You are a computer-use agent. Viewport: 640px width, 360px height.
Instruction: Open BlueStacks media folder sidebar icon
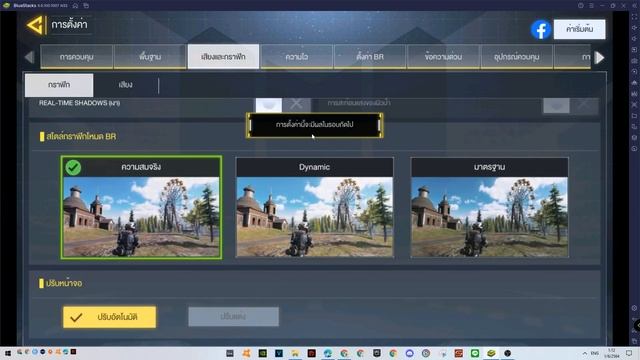[x=634, y=116]
